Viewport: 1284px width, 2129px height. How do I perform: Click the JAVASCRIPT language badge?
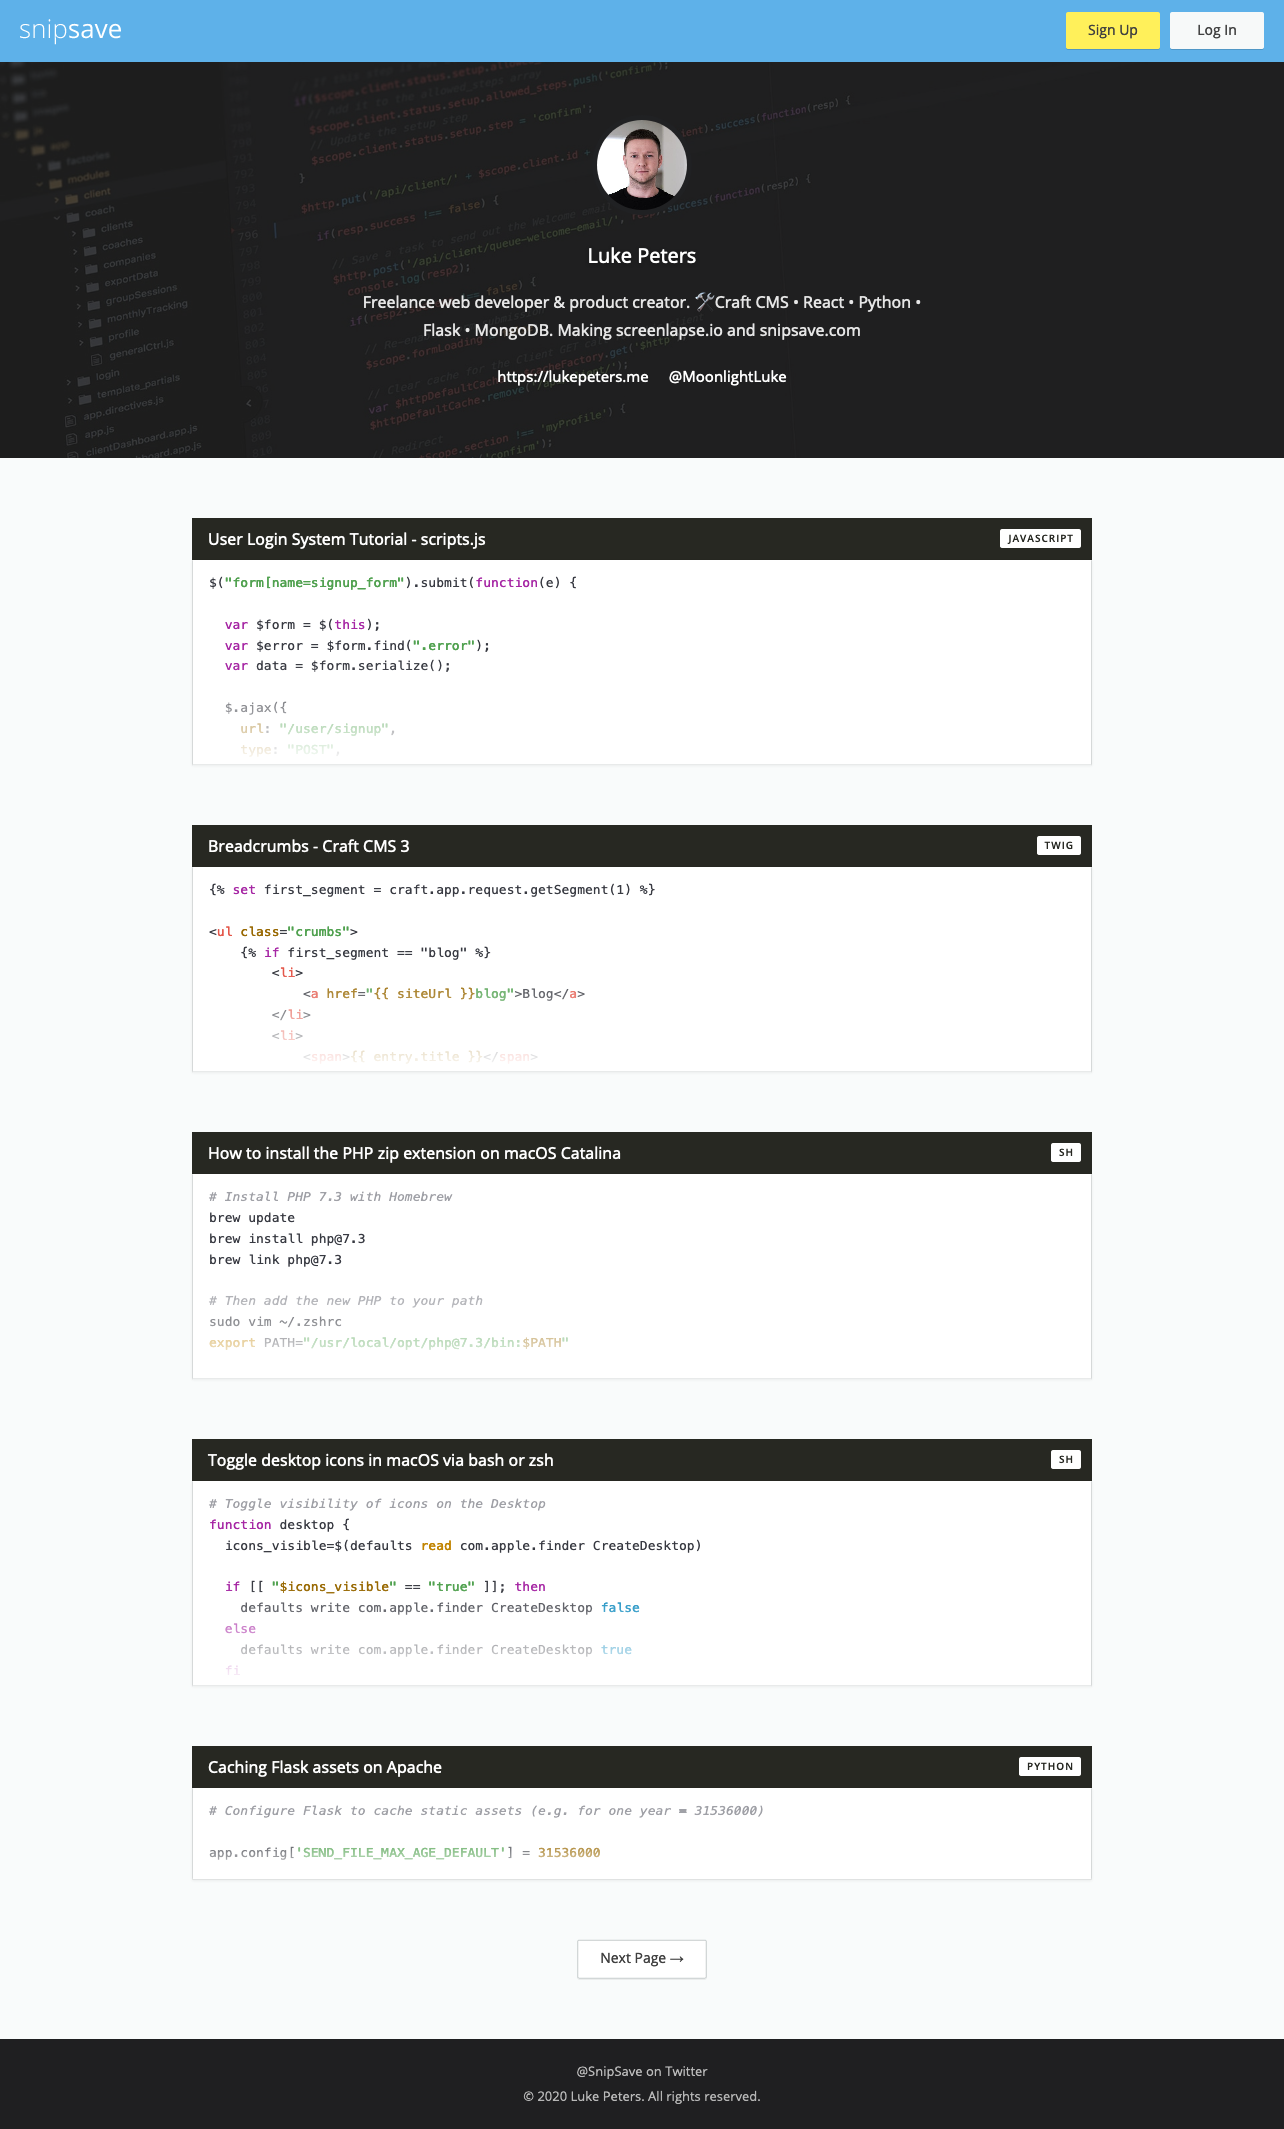[1040, 539]
